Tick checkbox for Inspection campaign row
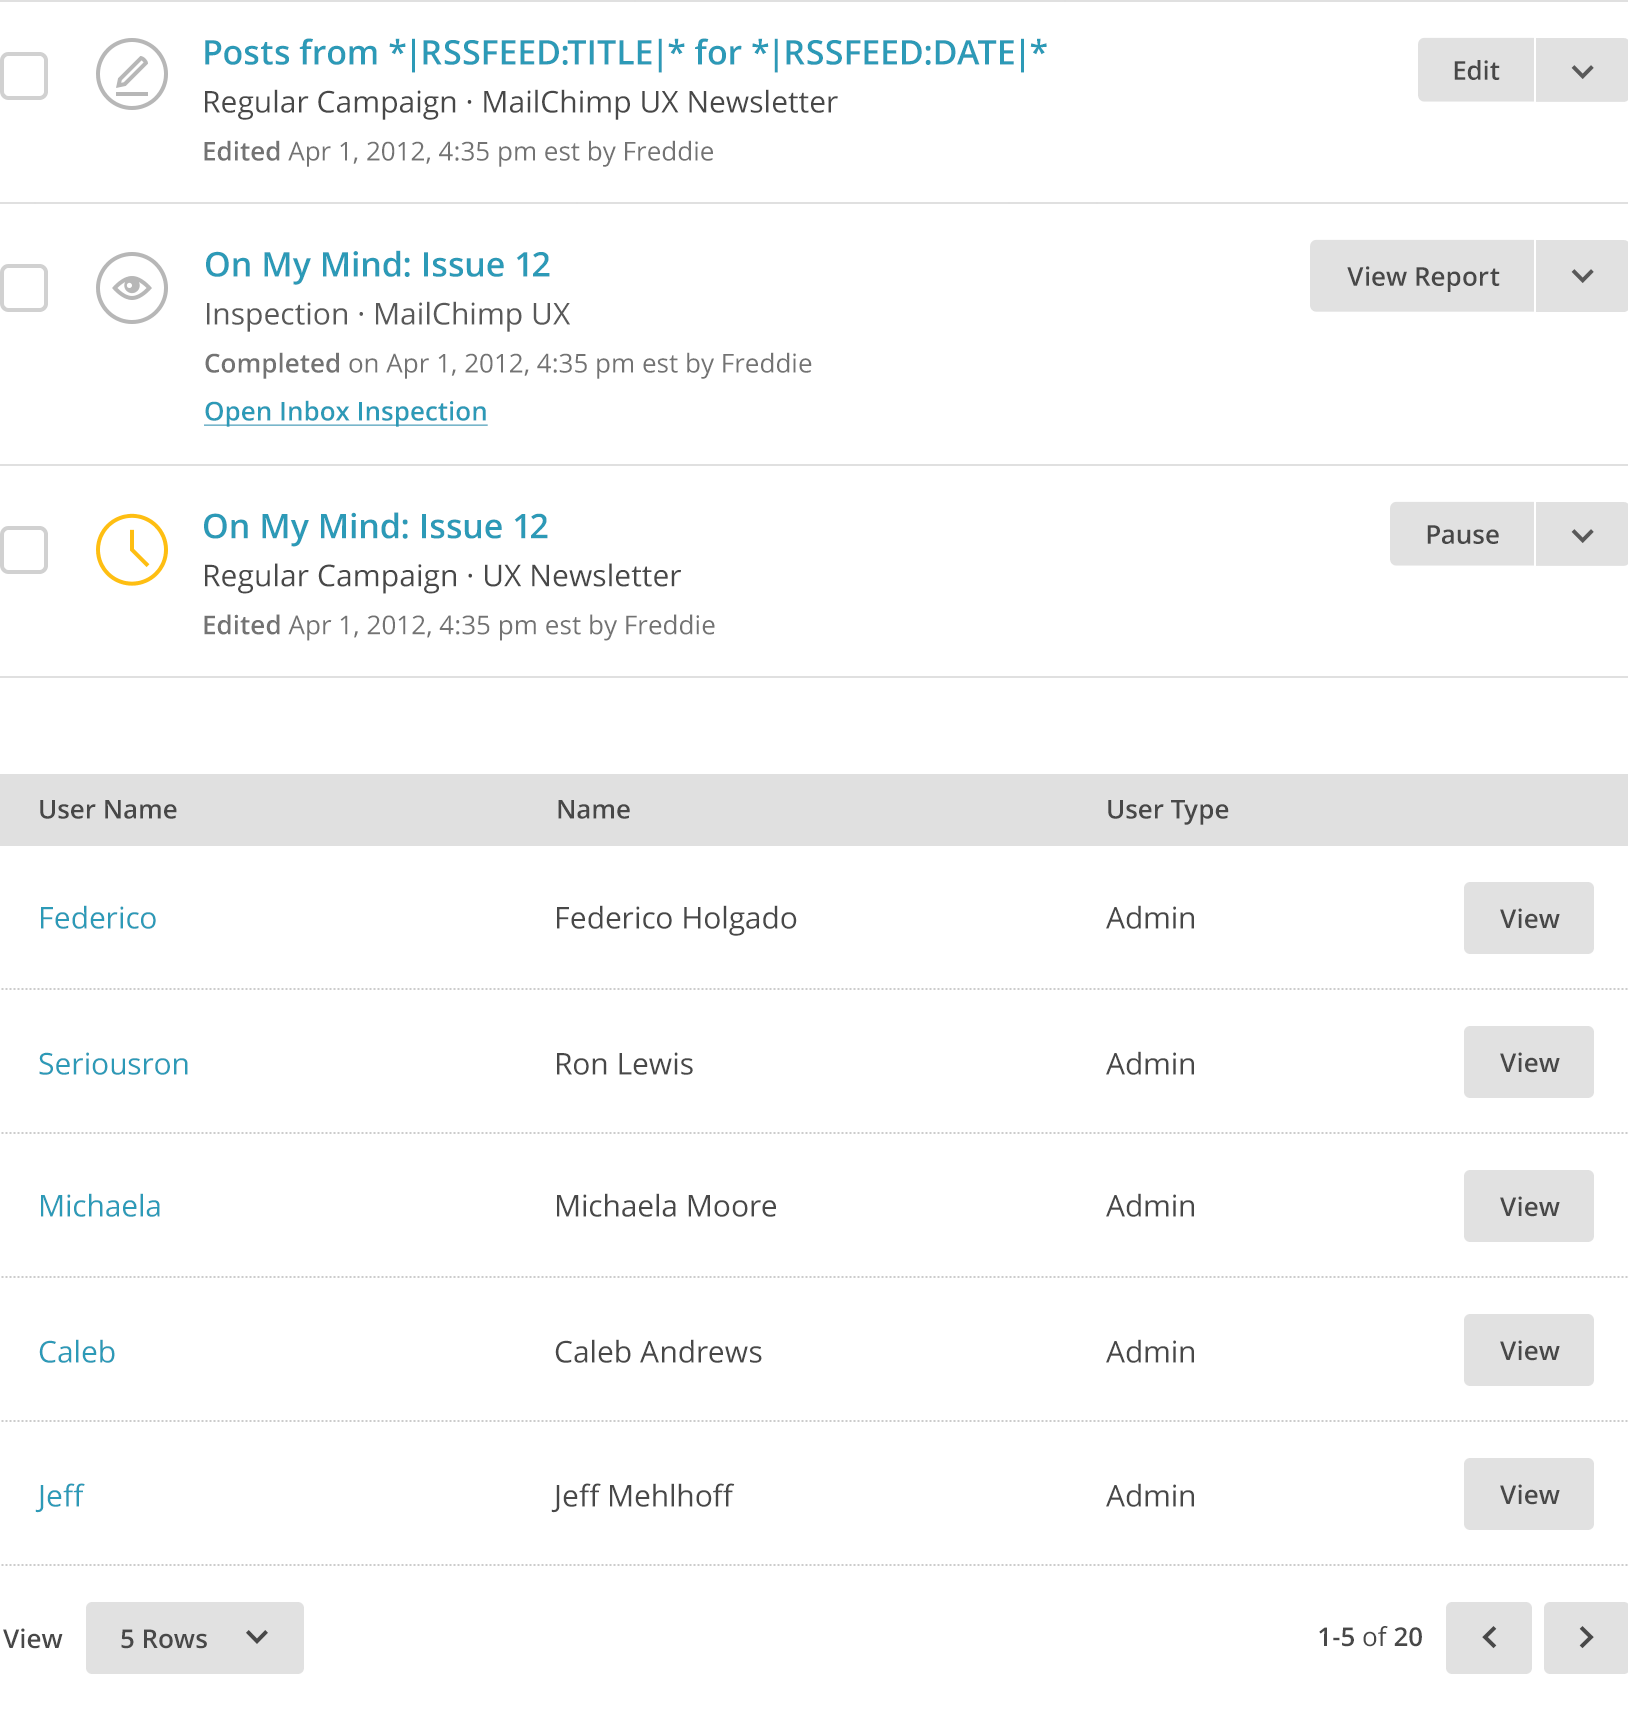This screenshot has width=1628, height=1710. [x=23, y=288]
